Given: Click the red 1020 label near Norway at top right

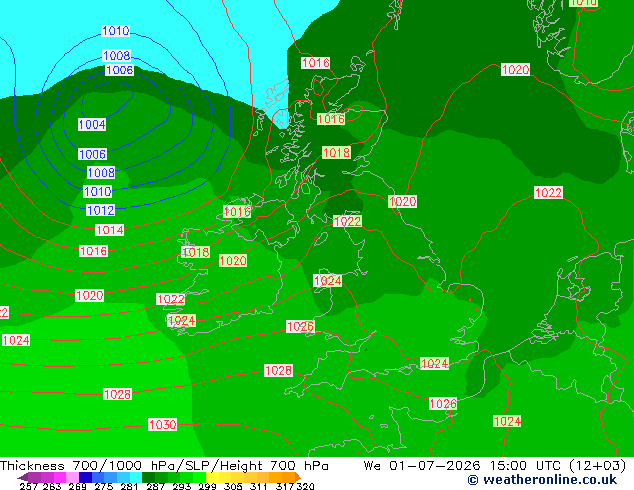Looking at the screenshot, I should 515,70.
